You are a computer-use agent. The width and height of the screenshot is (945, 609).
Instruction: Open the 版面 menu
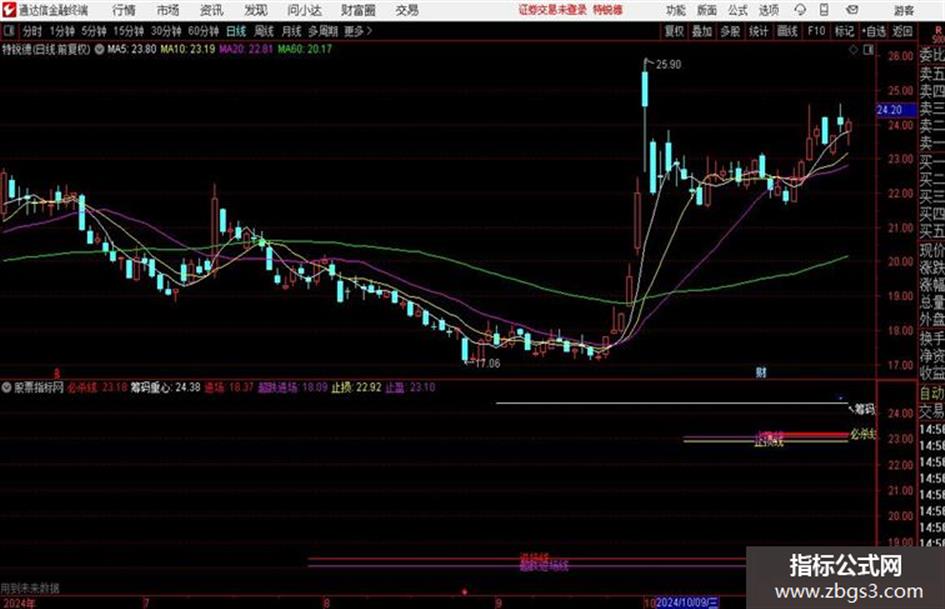[706, 10]
